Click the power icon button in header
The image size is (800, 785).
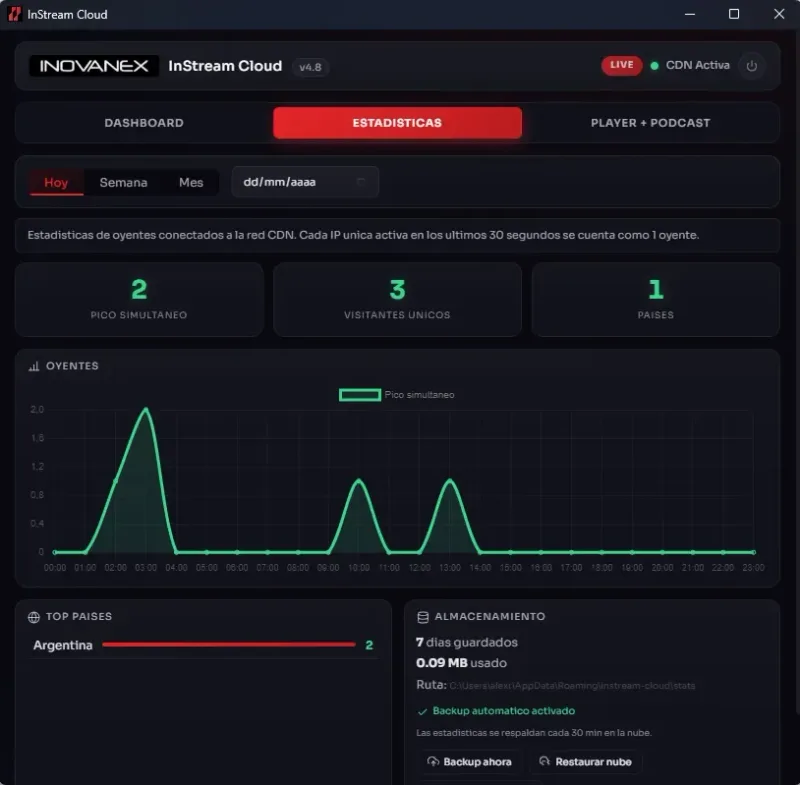tap(752, 66)
